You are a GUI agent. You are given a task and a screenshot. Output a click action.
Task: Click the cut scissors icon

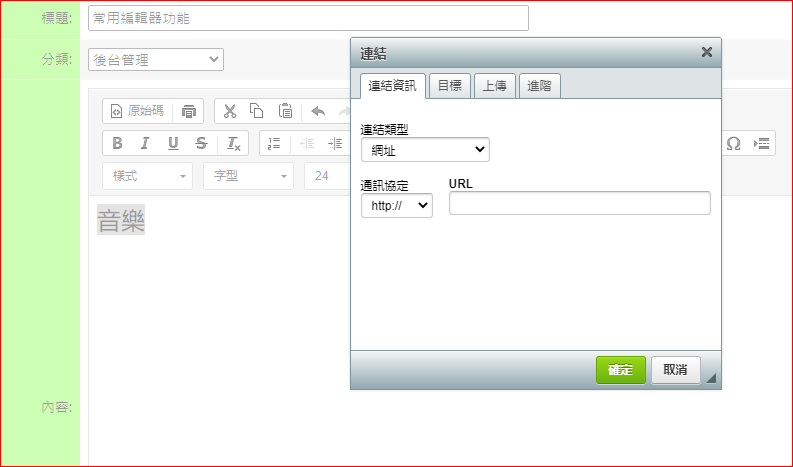click(x=230, y=111)
